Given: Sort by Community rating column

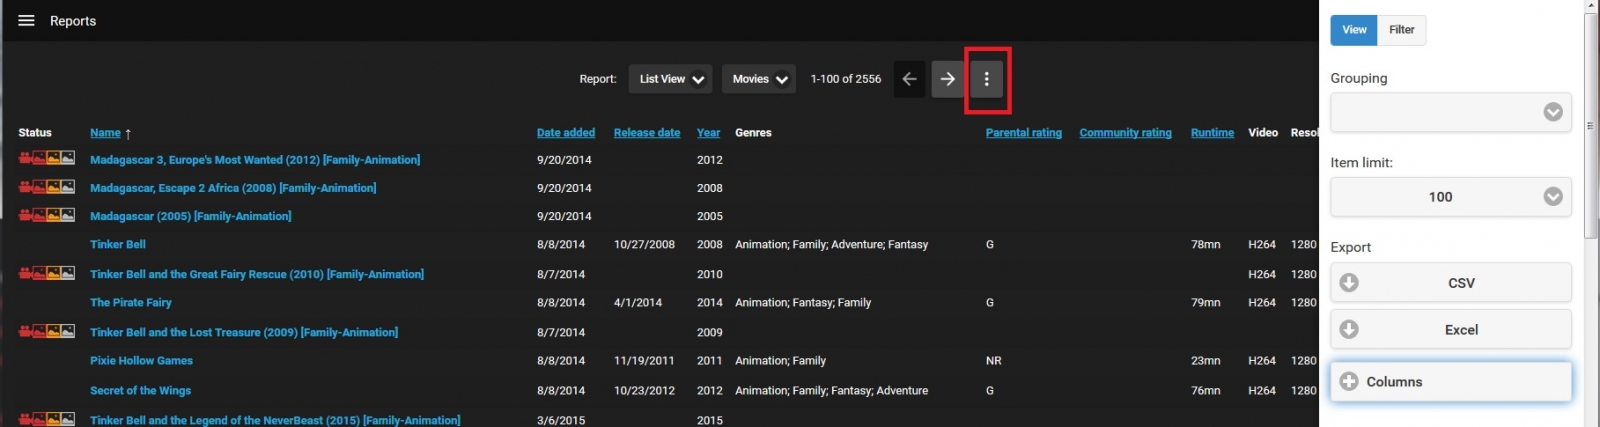Looking at the screenshot, I should coord(1125,133).
